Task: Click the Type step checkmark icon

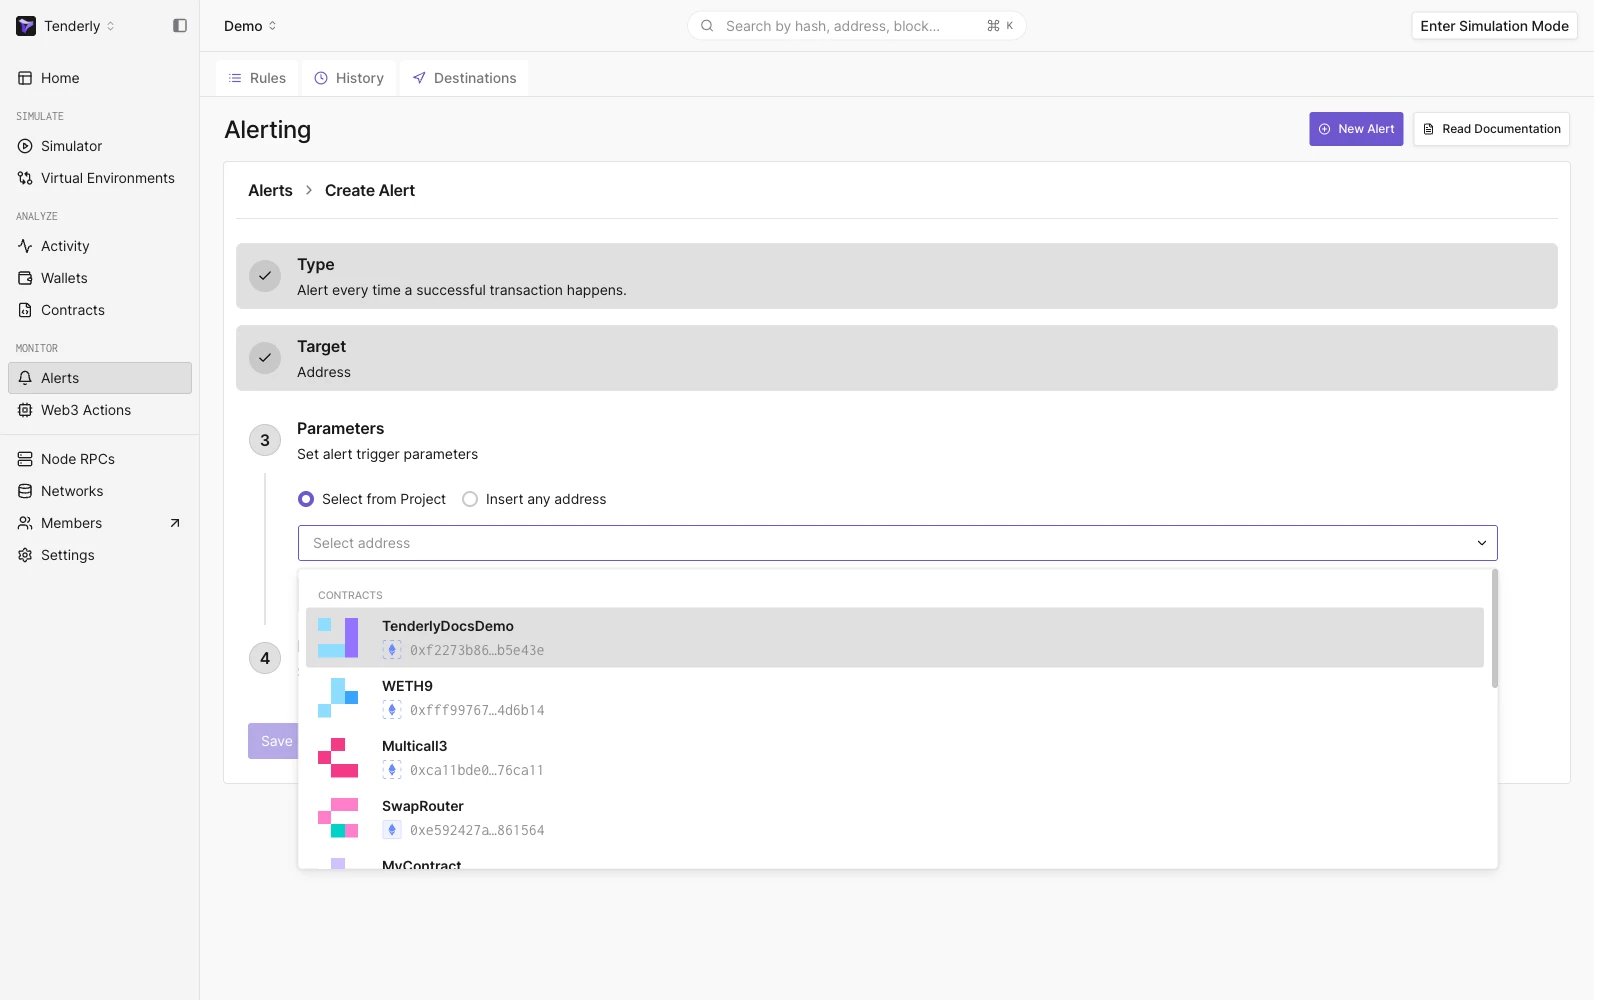Action: pos(265,276)
